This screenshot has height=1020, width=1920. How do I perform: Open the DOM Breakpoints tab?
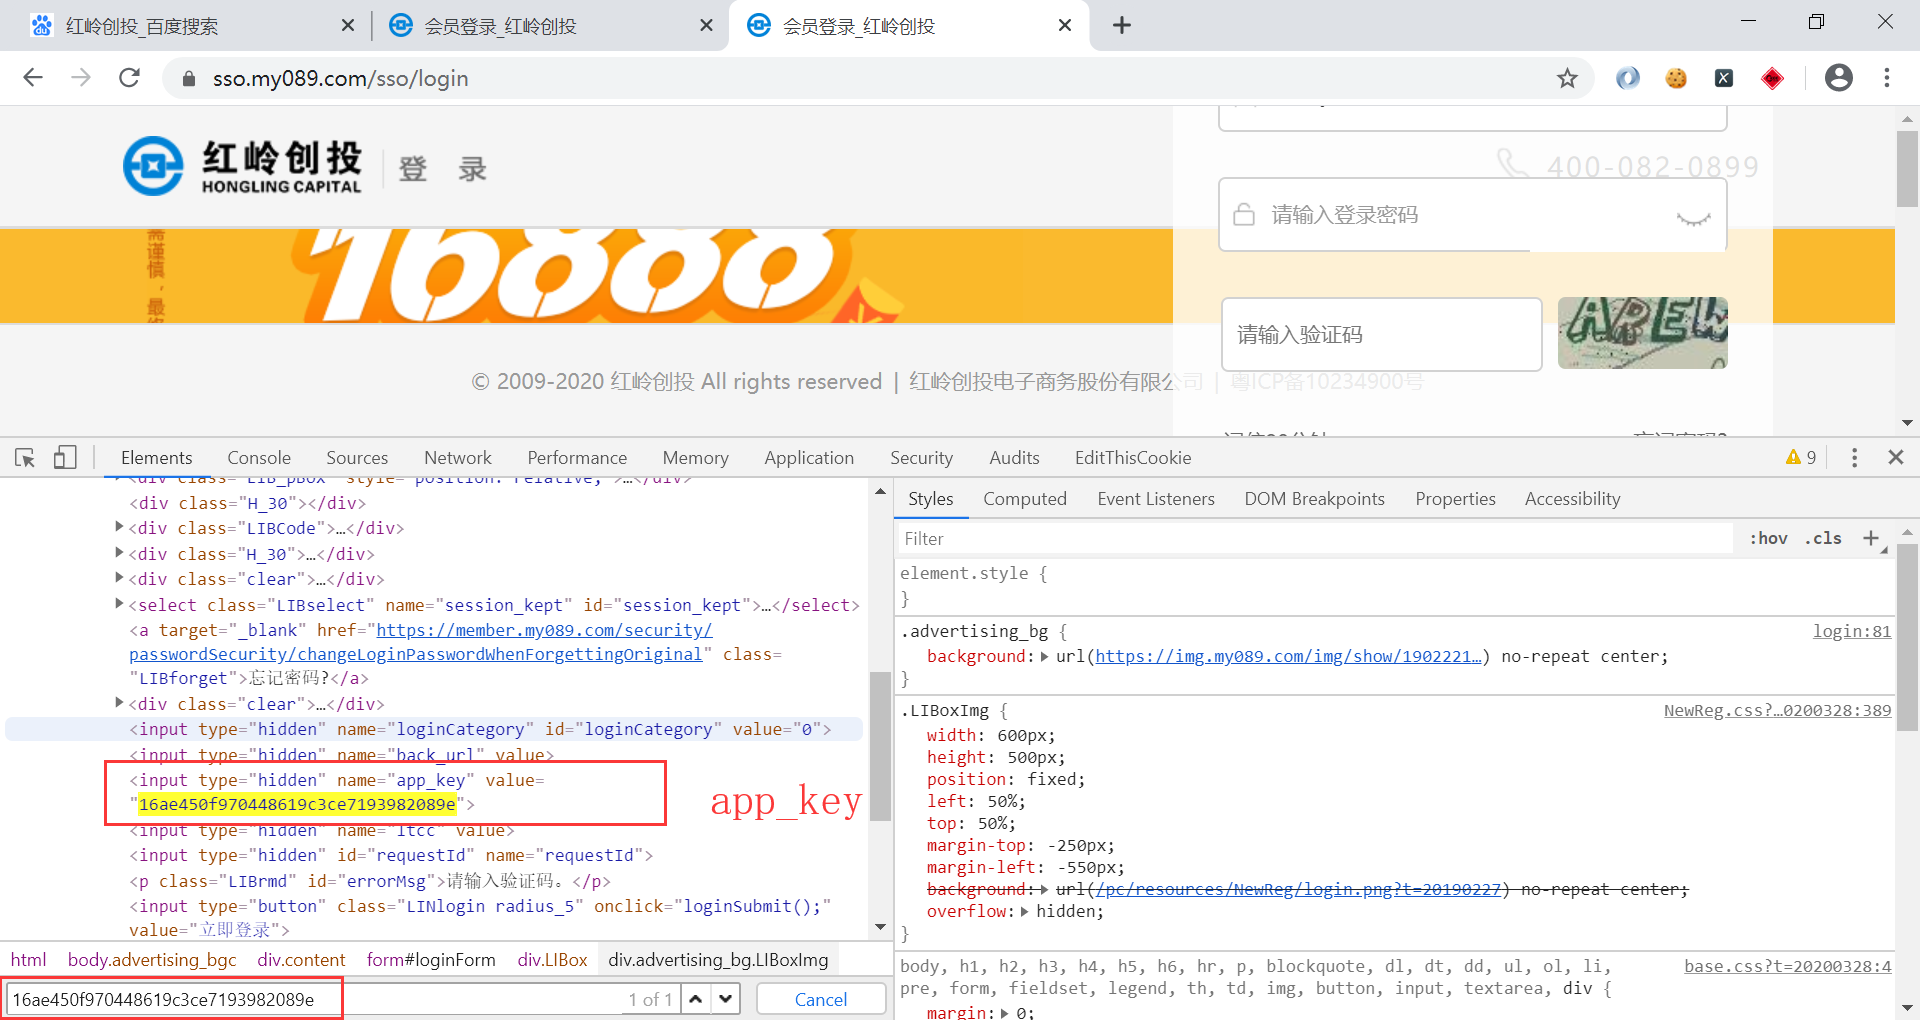point(1315,499)
